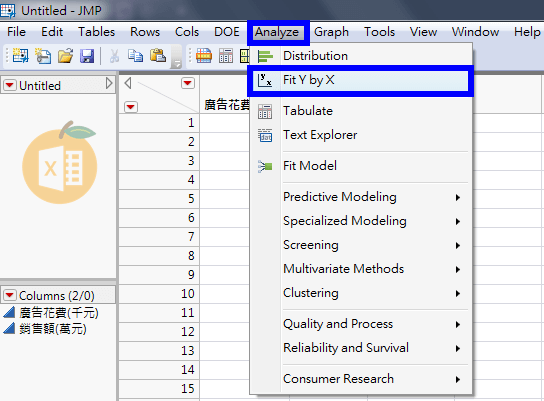This screenshot has width=544, height=401.
Task: Select the 廣告花費 column header
Action: pyautogui.click(x=227, y=104)
